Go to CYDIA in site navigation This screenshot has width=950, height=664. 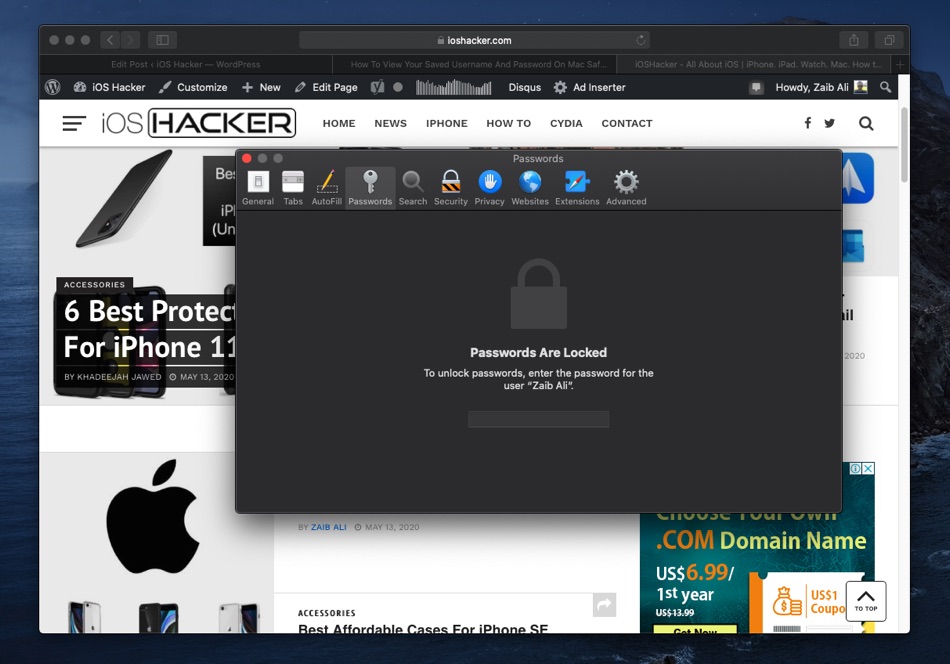566,124
